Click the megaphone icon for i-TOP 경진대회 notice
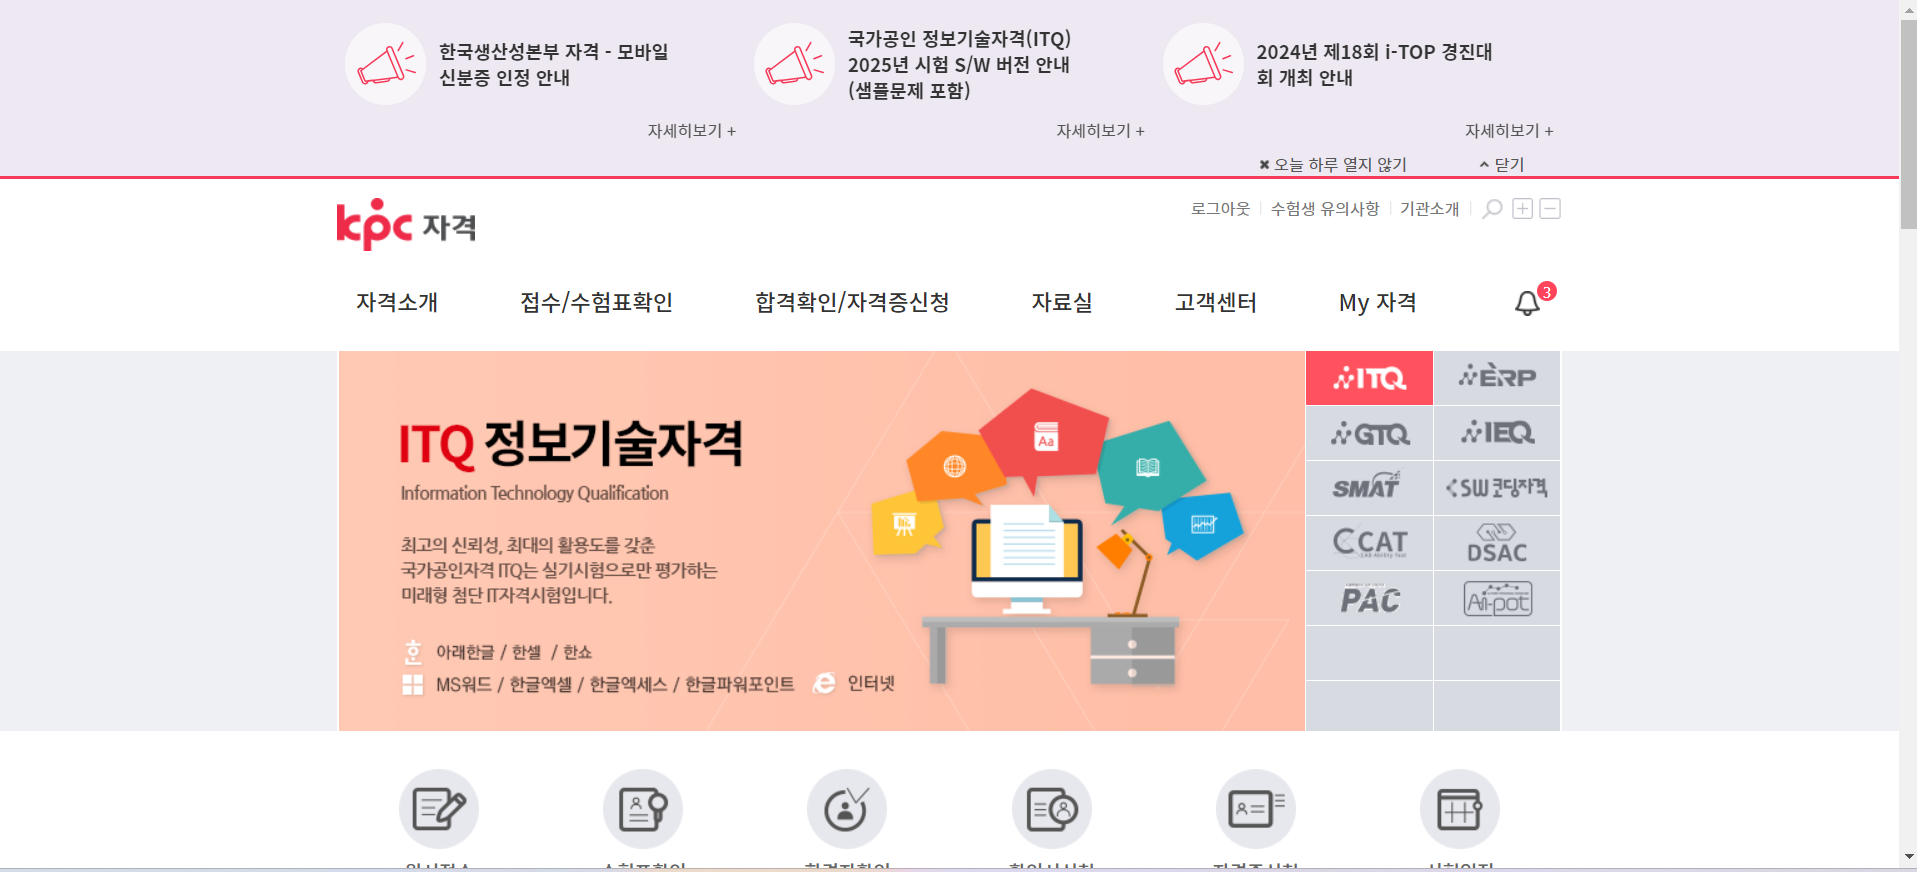This screenshot has width=1917, height=872. pos(1203,64)
